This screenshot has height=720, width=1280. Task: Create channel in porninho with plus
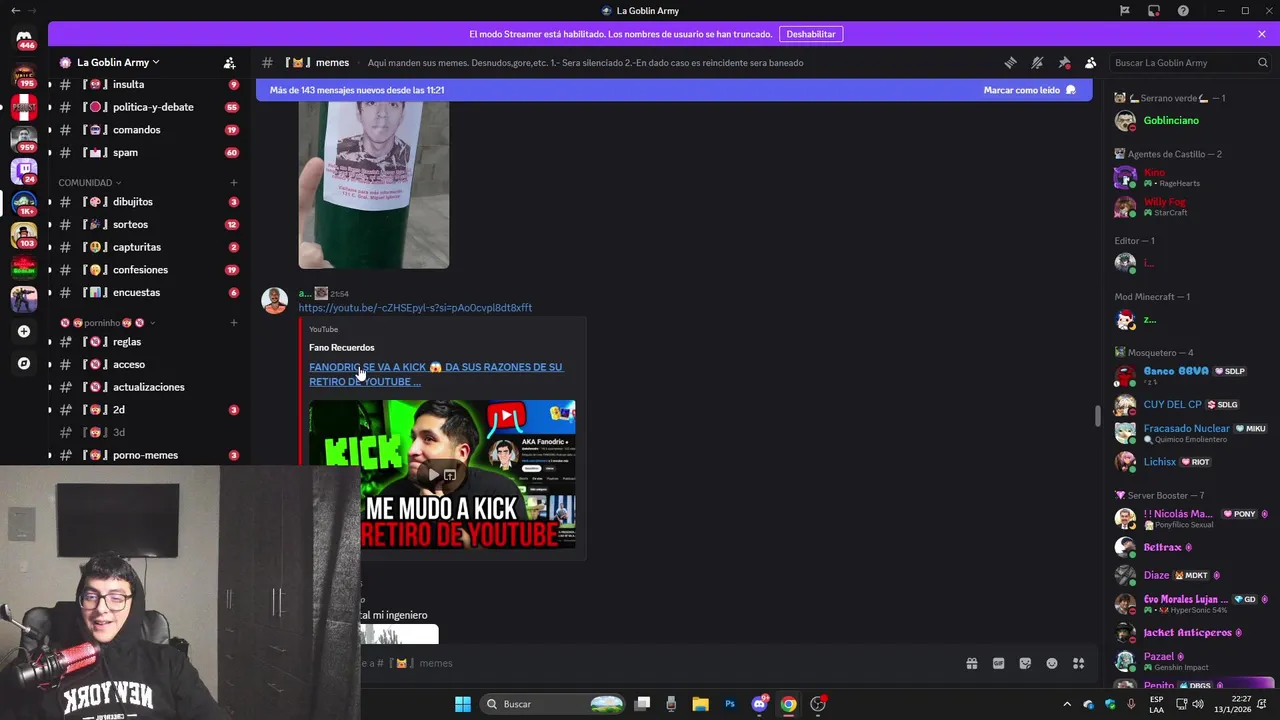click(234, 323)
